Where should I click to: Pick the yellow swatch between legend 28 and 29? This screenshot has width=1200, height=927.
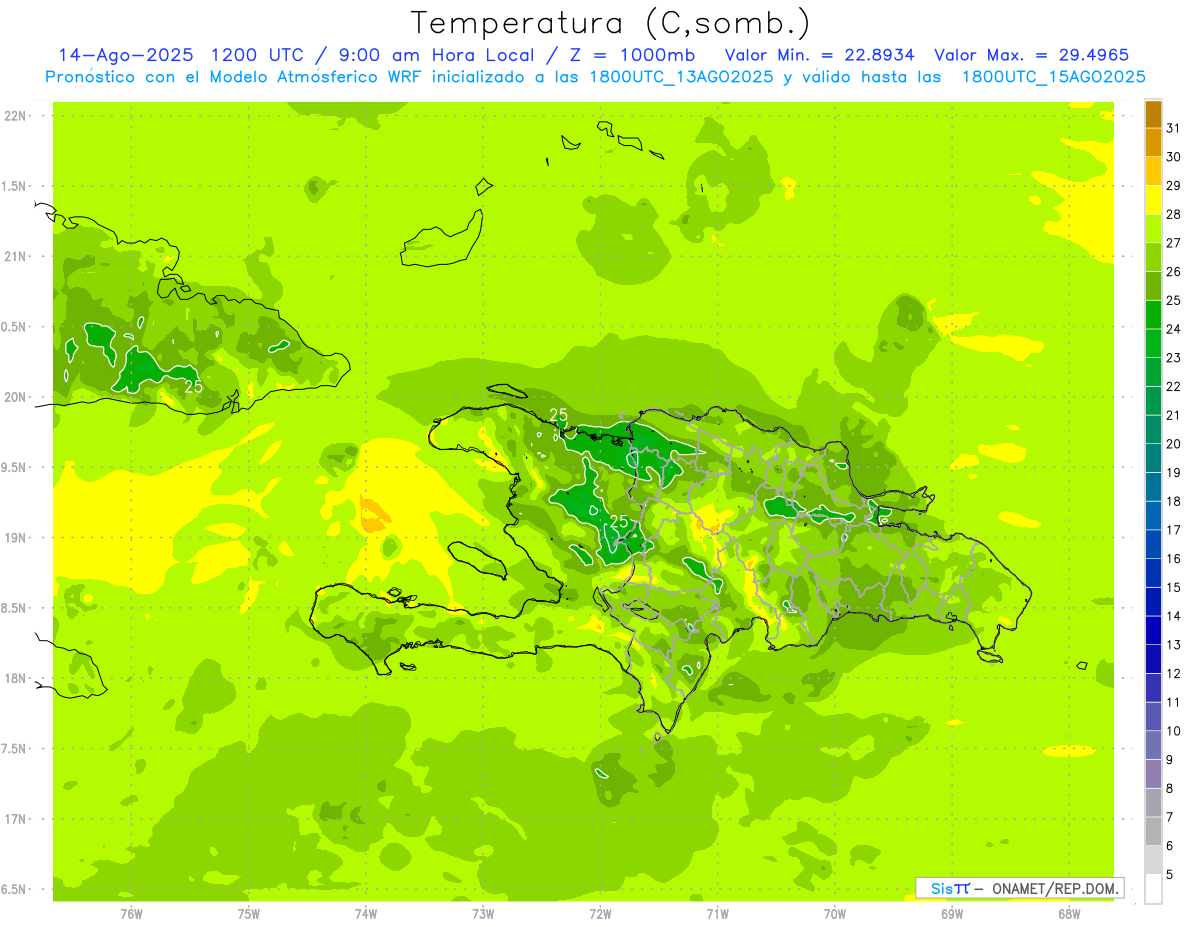click(1153, 200)
